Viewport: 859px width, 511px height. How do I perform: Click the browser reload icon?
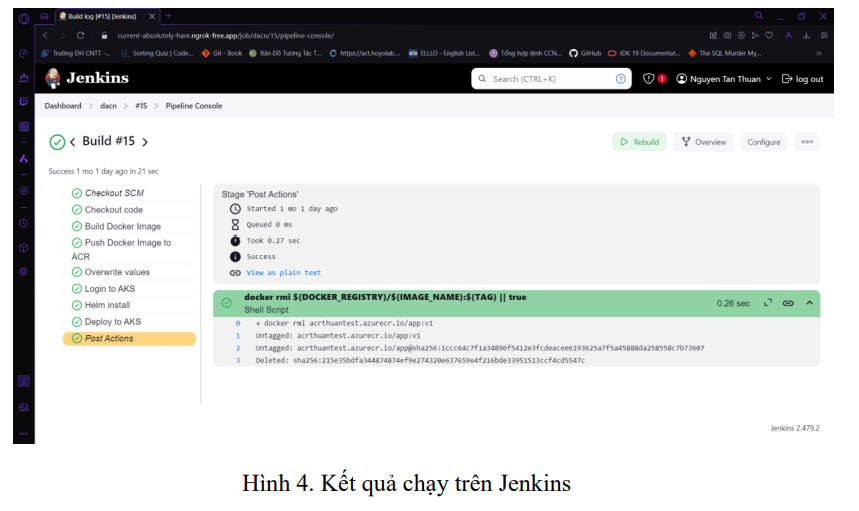pyautogui.click(x=80, y=35)
